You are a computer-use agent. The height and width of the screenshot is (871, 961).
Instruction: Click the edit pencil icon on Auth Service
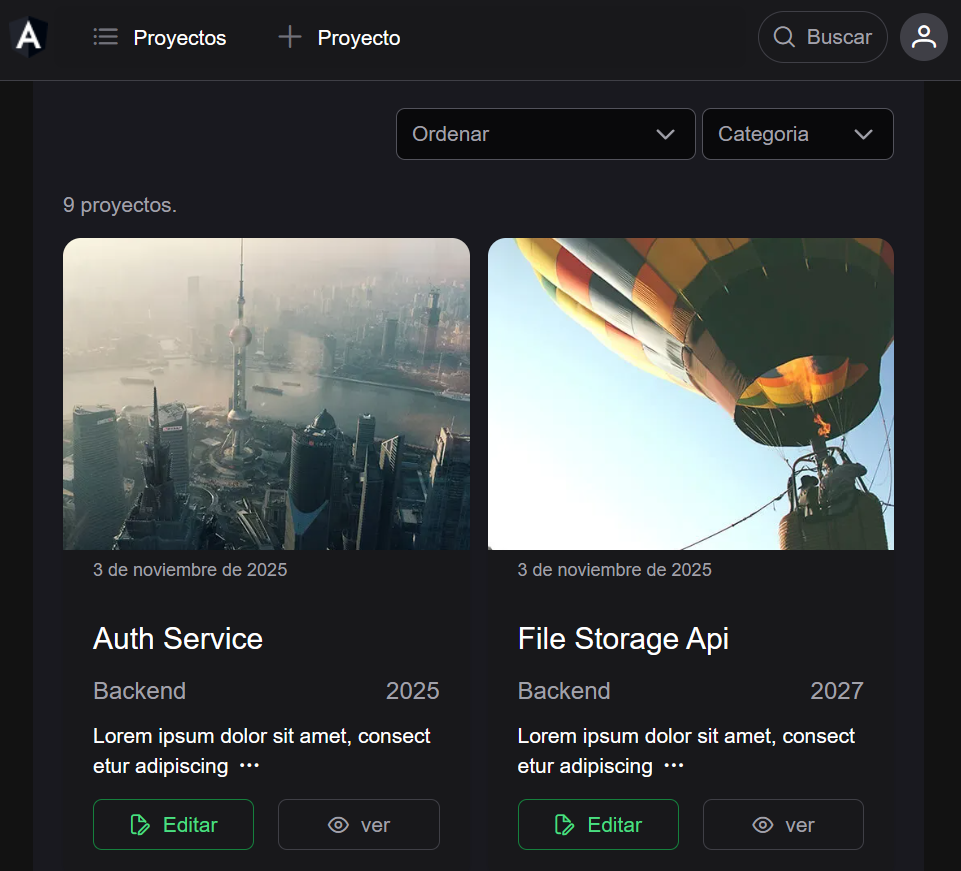140,825
